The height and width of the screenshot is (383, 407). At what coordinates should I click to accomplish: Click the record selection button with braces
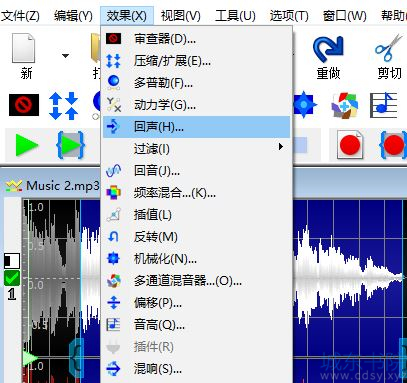(393, 145)
